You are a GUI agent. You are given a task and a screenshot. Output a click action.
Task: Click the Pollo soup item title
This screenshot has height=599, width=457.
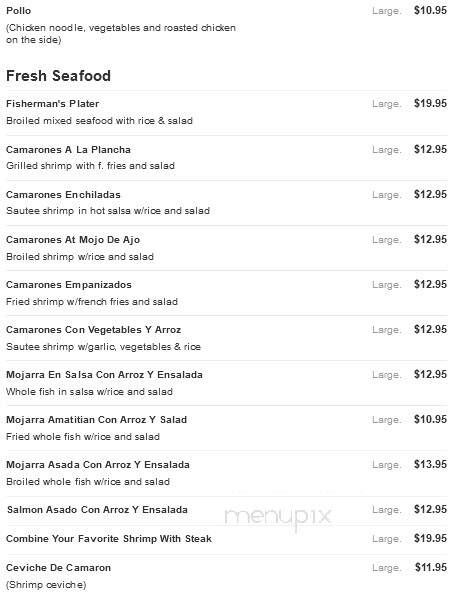18,10
